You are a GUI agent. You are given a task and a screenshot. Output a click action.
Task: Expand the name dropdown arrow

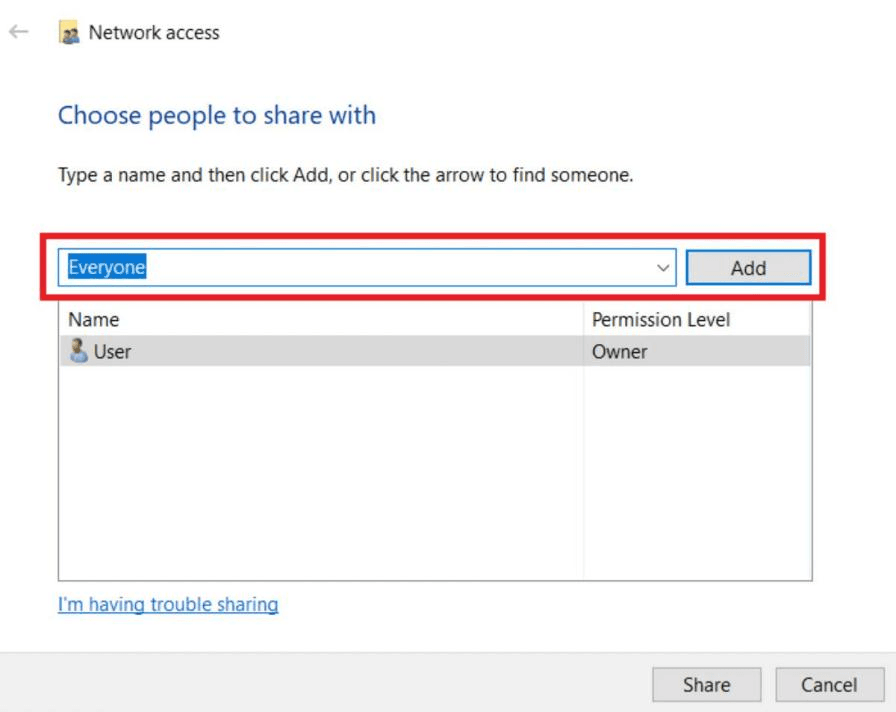662,268
